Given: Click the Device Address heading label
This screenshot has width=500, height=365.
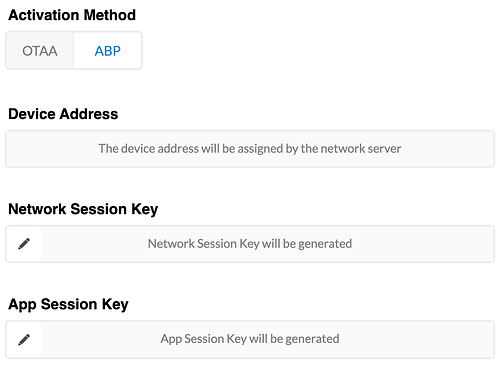Looking at the screenshot, I should (63, 114).
